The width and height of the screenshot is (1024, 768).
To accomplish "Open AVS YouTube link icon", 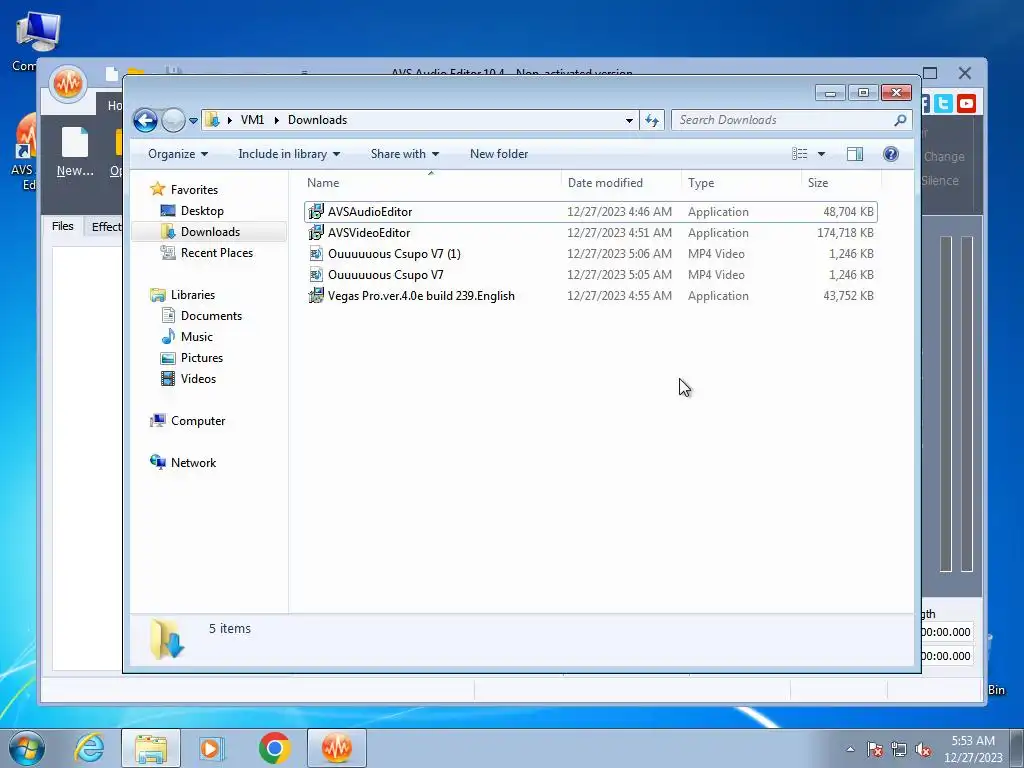I will pyautogui.click(x=966, y=103).
